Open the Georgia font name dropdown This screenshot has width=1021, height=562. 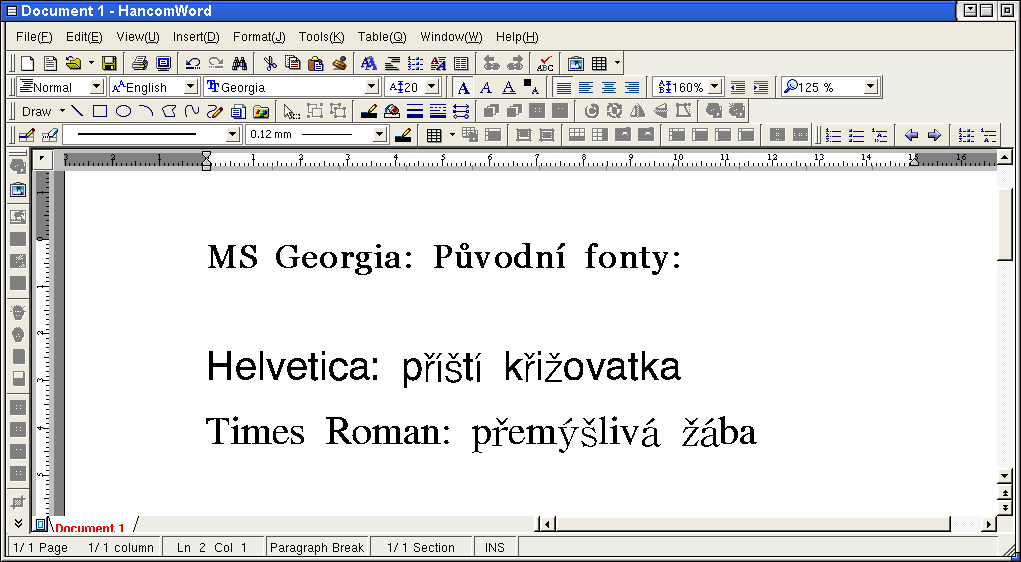coord(372,87)
